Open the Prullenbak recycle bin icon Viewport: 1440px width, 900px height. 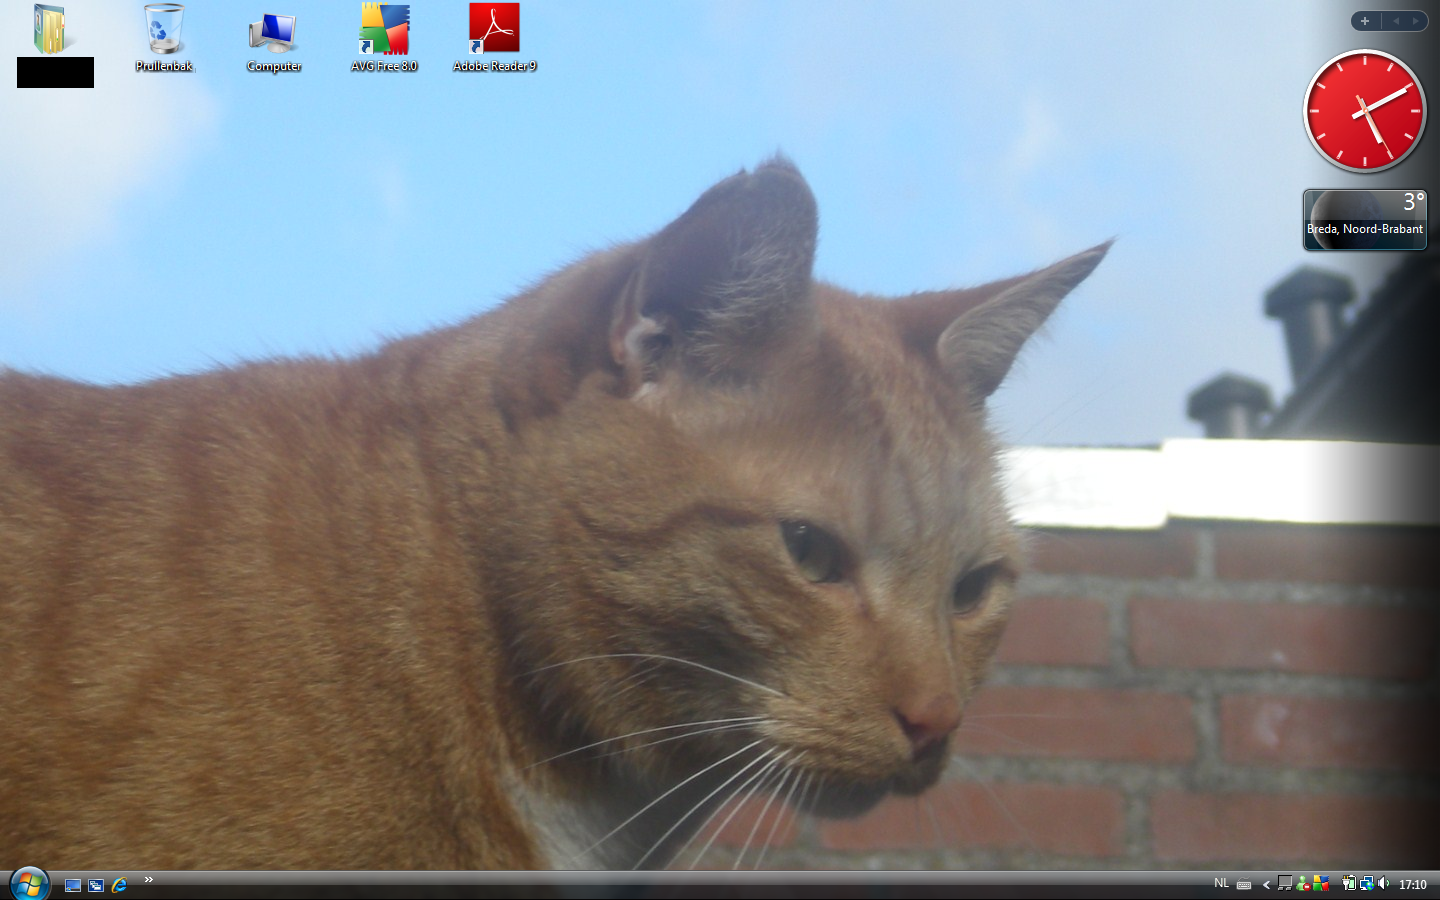tap(164, 38)
